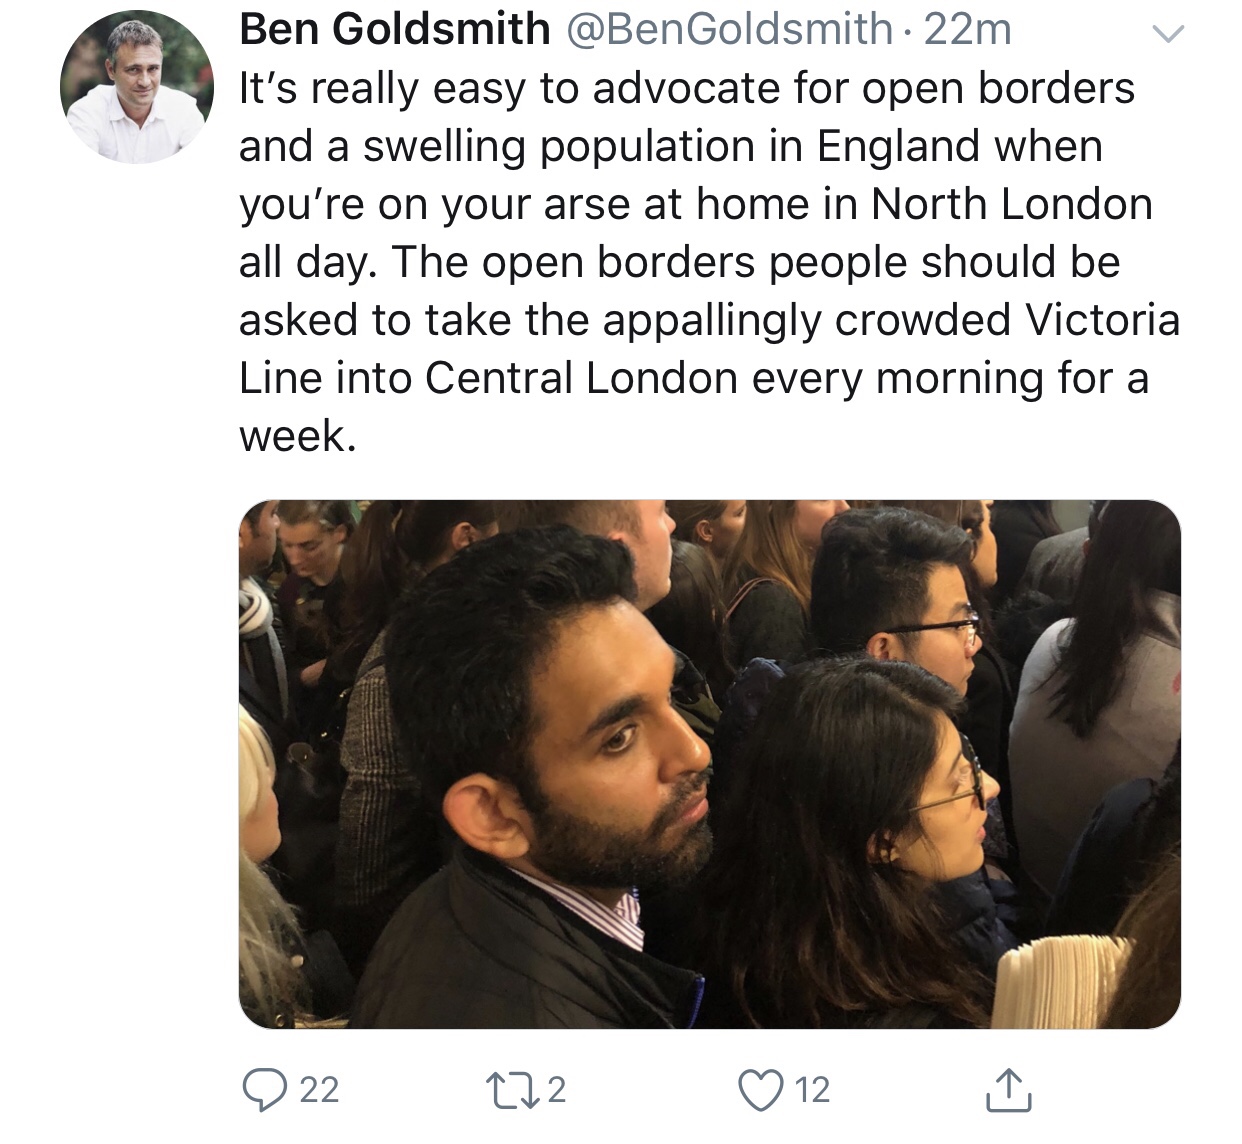Select the word 'week.' in tweet

pos(297,436)
